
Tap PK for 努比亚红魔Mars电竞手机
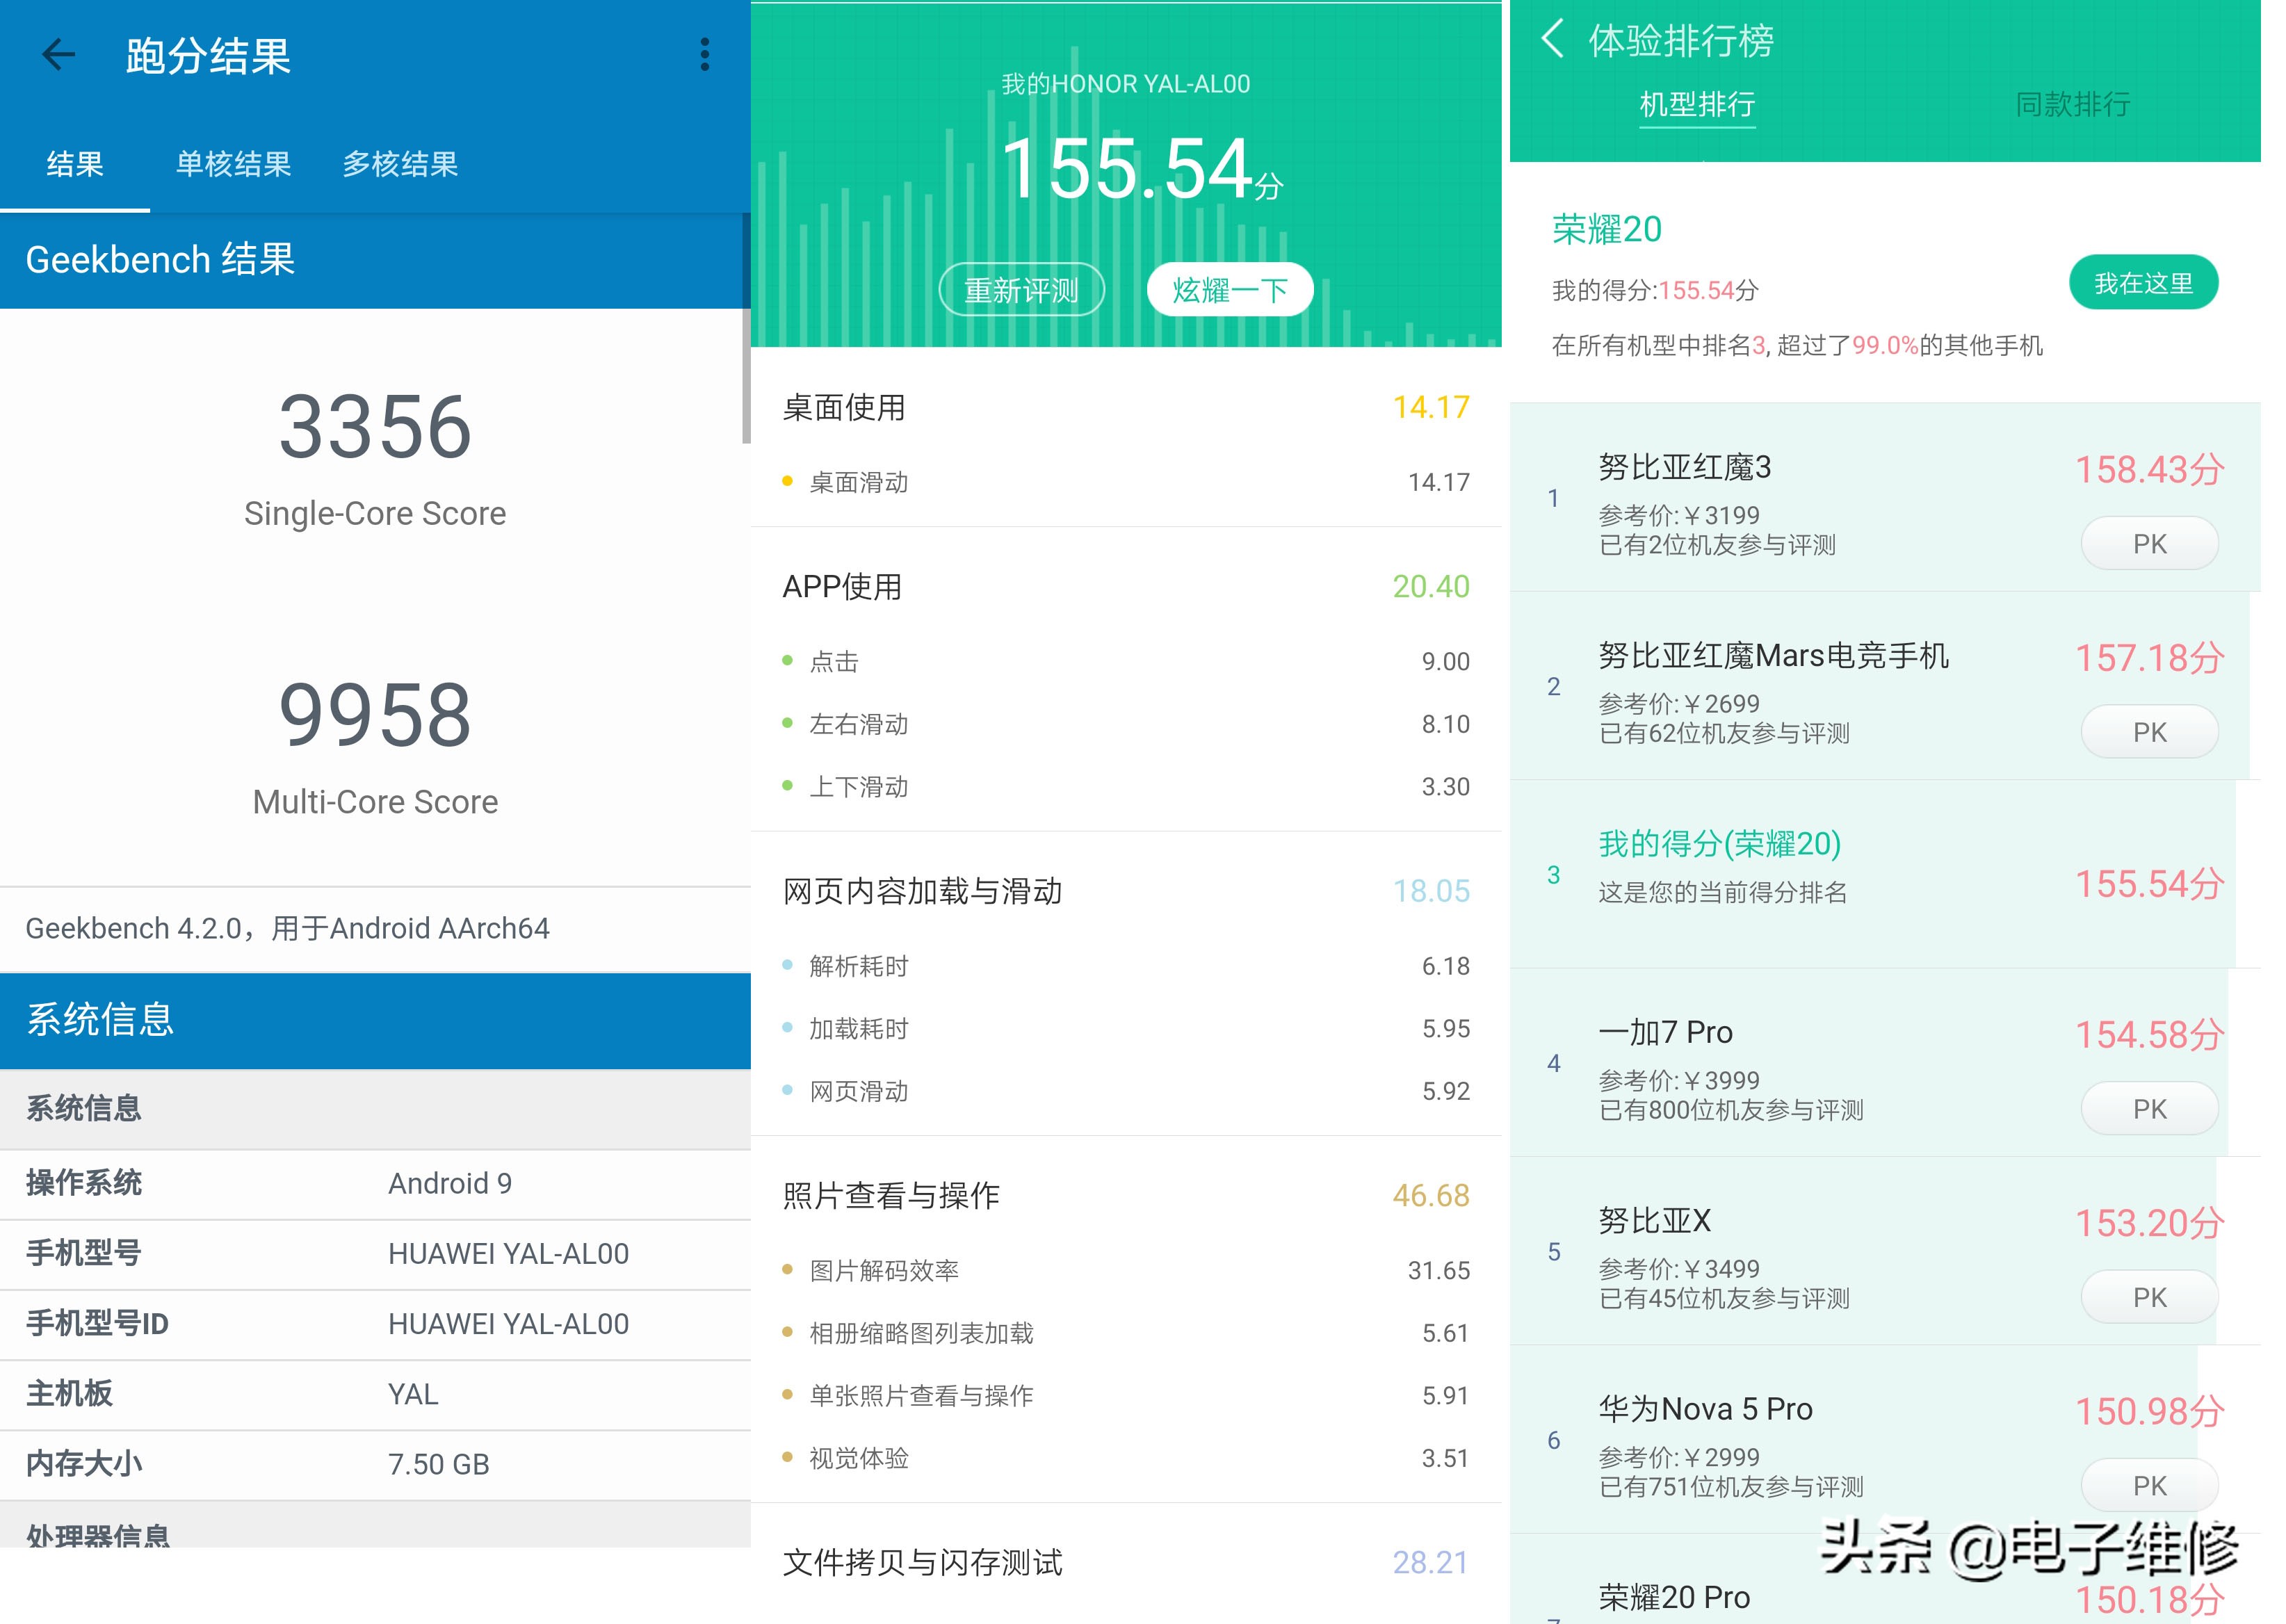[x=2149, y=732]
